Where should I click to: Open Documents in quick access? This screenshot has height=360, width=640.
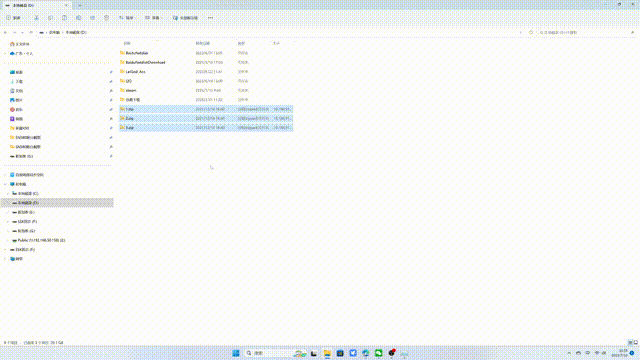point(16,91)
